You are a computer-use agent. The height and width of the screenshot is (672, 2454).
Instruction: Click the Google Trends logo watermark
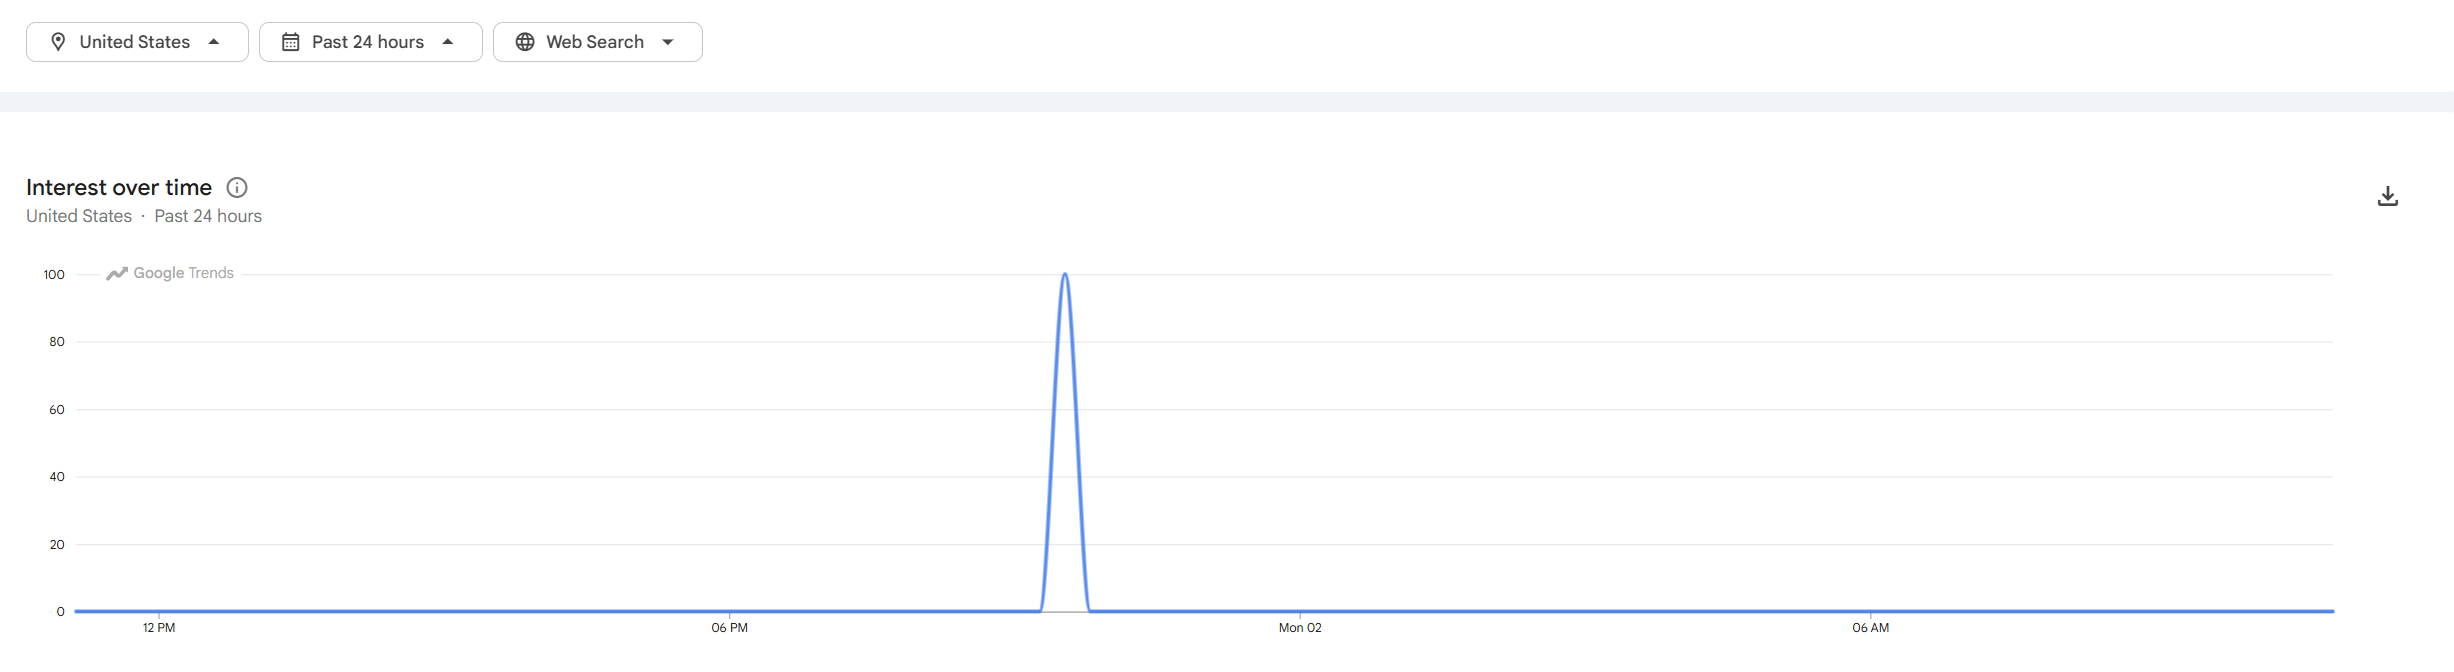coord(170,273)
